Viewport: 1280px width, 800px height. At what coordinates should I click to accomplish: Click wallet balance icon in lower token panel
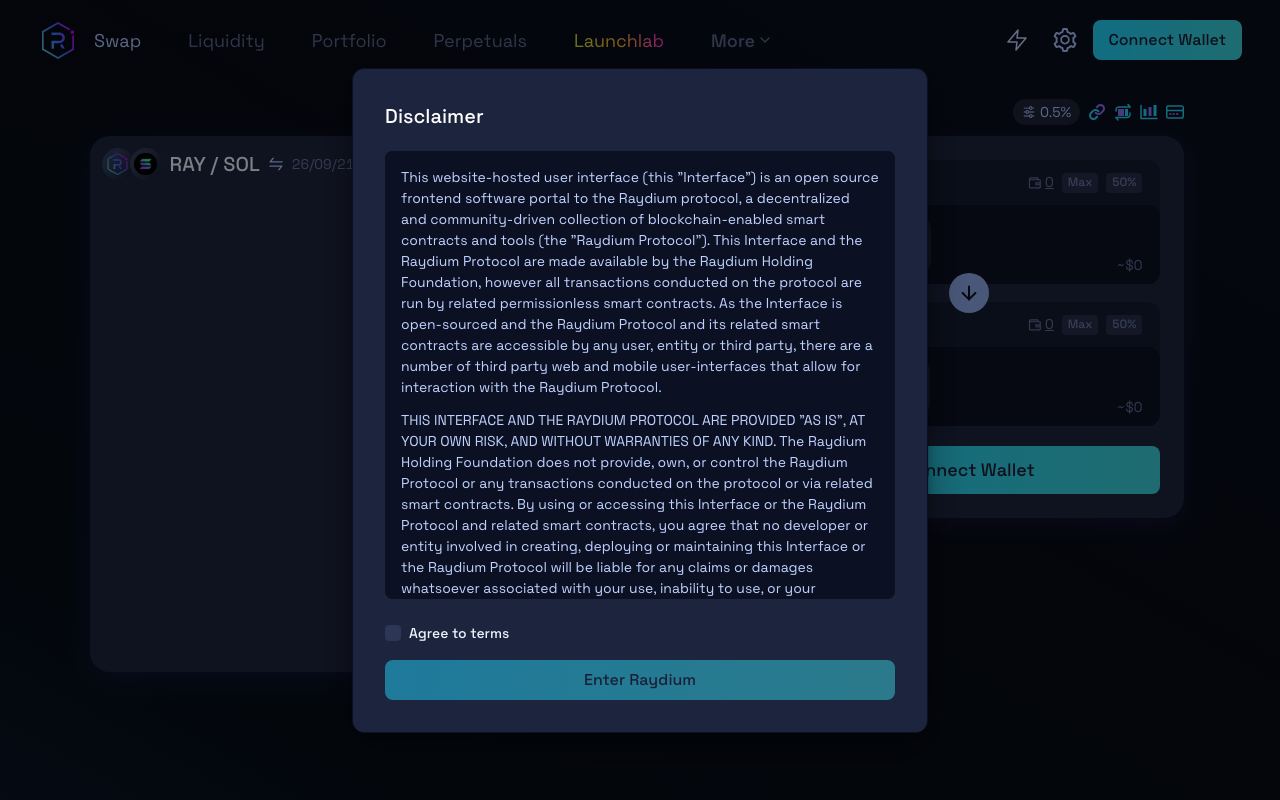pyautogui.click(x=1035, y=325)
